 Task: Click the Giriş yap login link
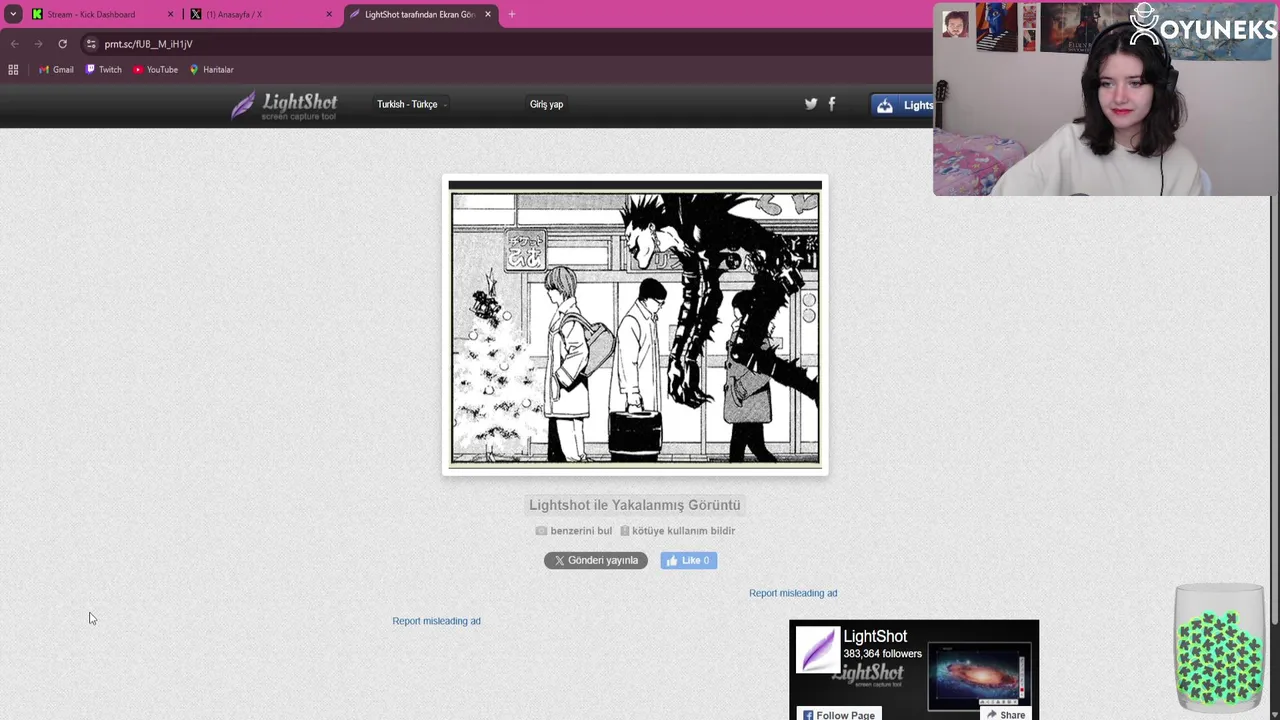546,104
